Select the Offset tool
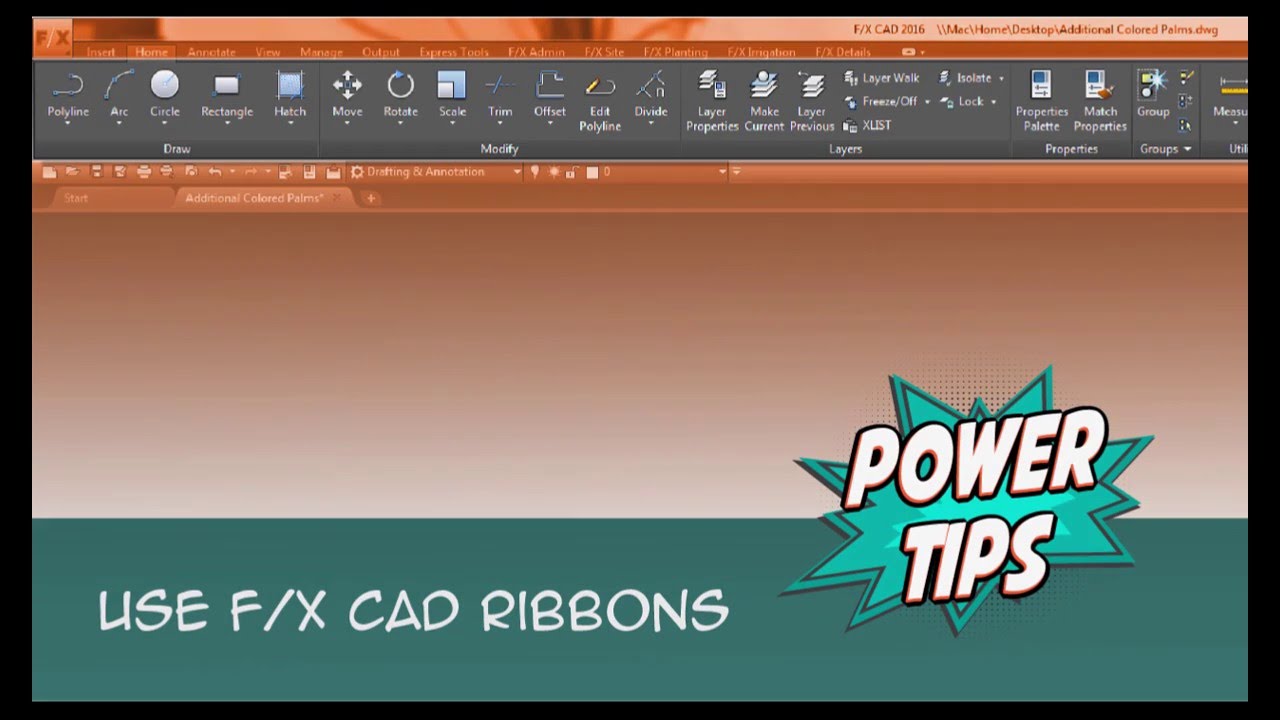 (x=549, y=95)
